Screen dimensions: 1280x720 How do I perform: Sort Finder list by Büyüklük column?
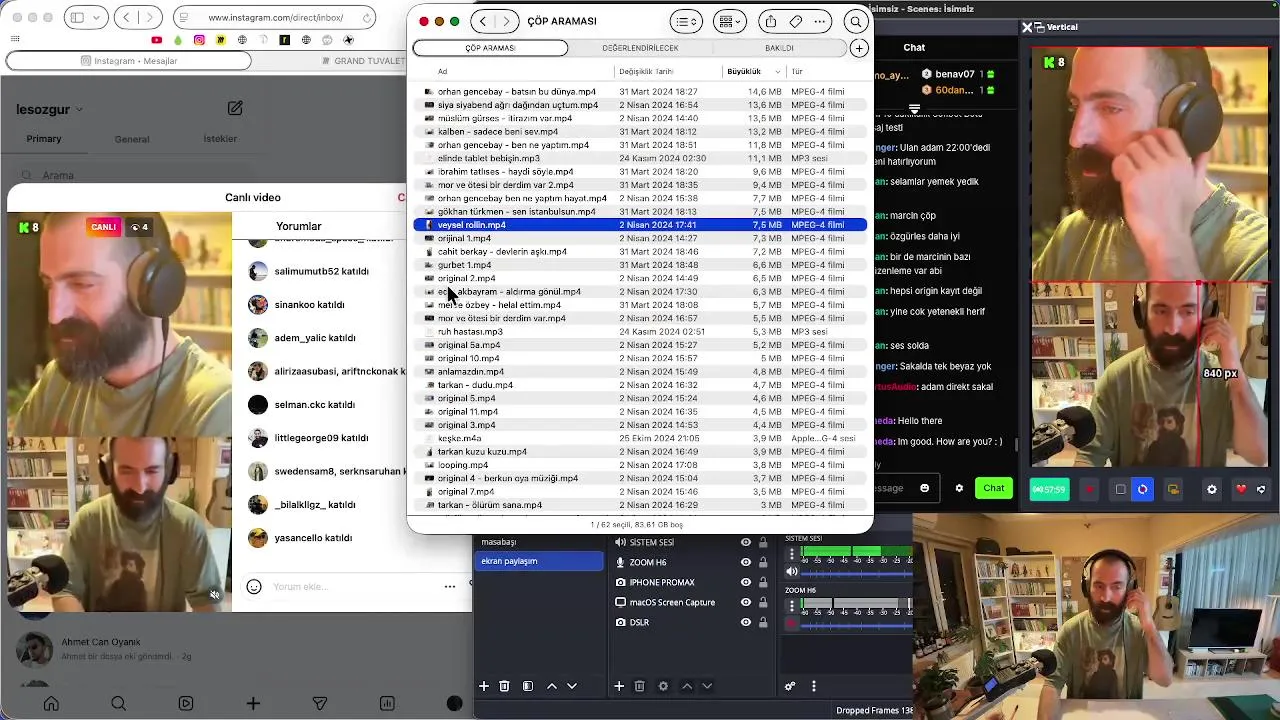[x=752, y=71]
